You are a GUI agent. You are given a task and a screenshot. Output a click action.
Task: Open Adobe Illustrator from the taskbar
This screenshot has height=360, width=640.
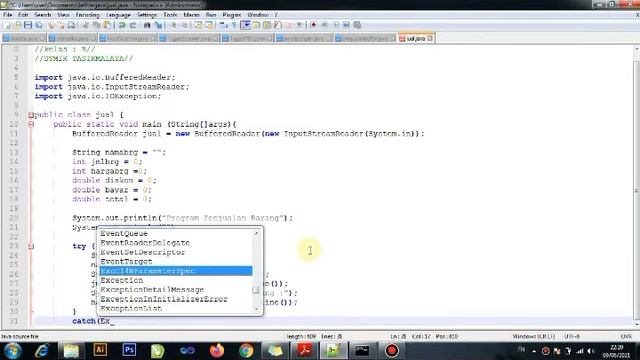pyautogui.click(x=100, y=350)
